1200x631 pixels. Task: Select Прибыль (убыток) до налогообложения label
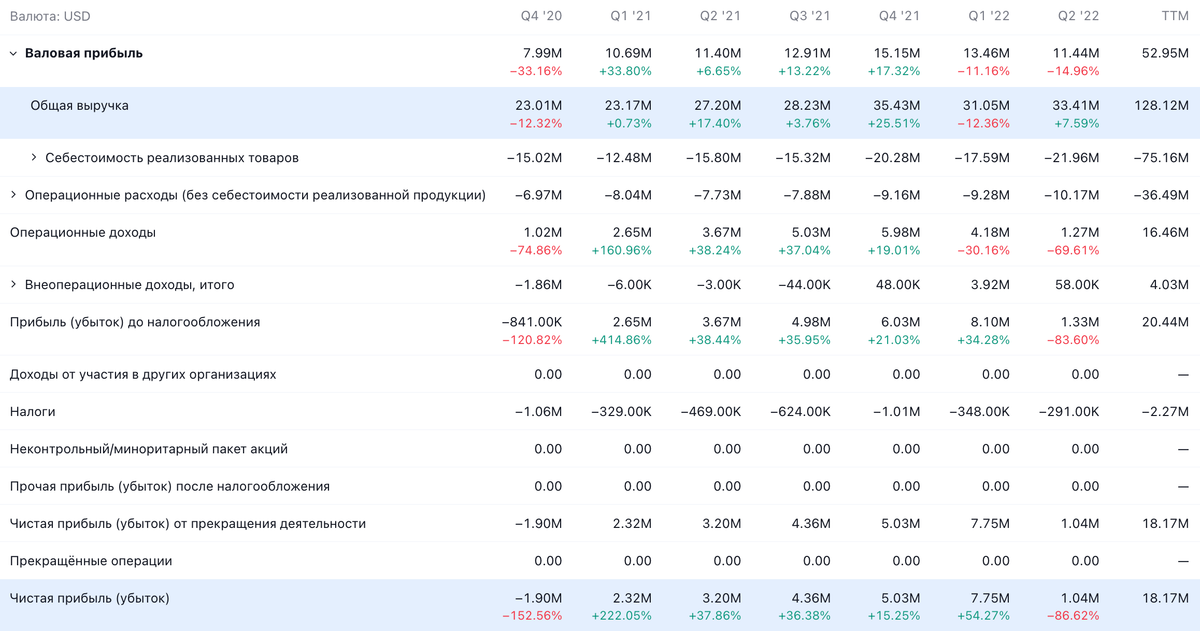pos(135,322)
